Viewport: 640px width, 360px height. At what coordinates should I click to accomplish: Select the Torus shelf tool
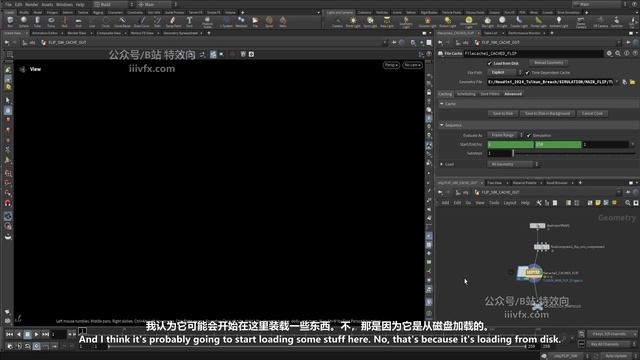coord(51,22)
